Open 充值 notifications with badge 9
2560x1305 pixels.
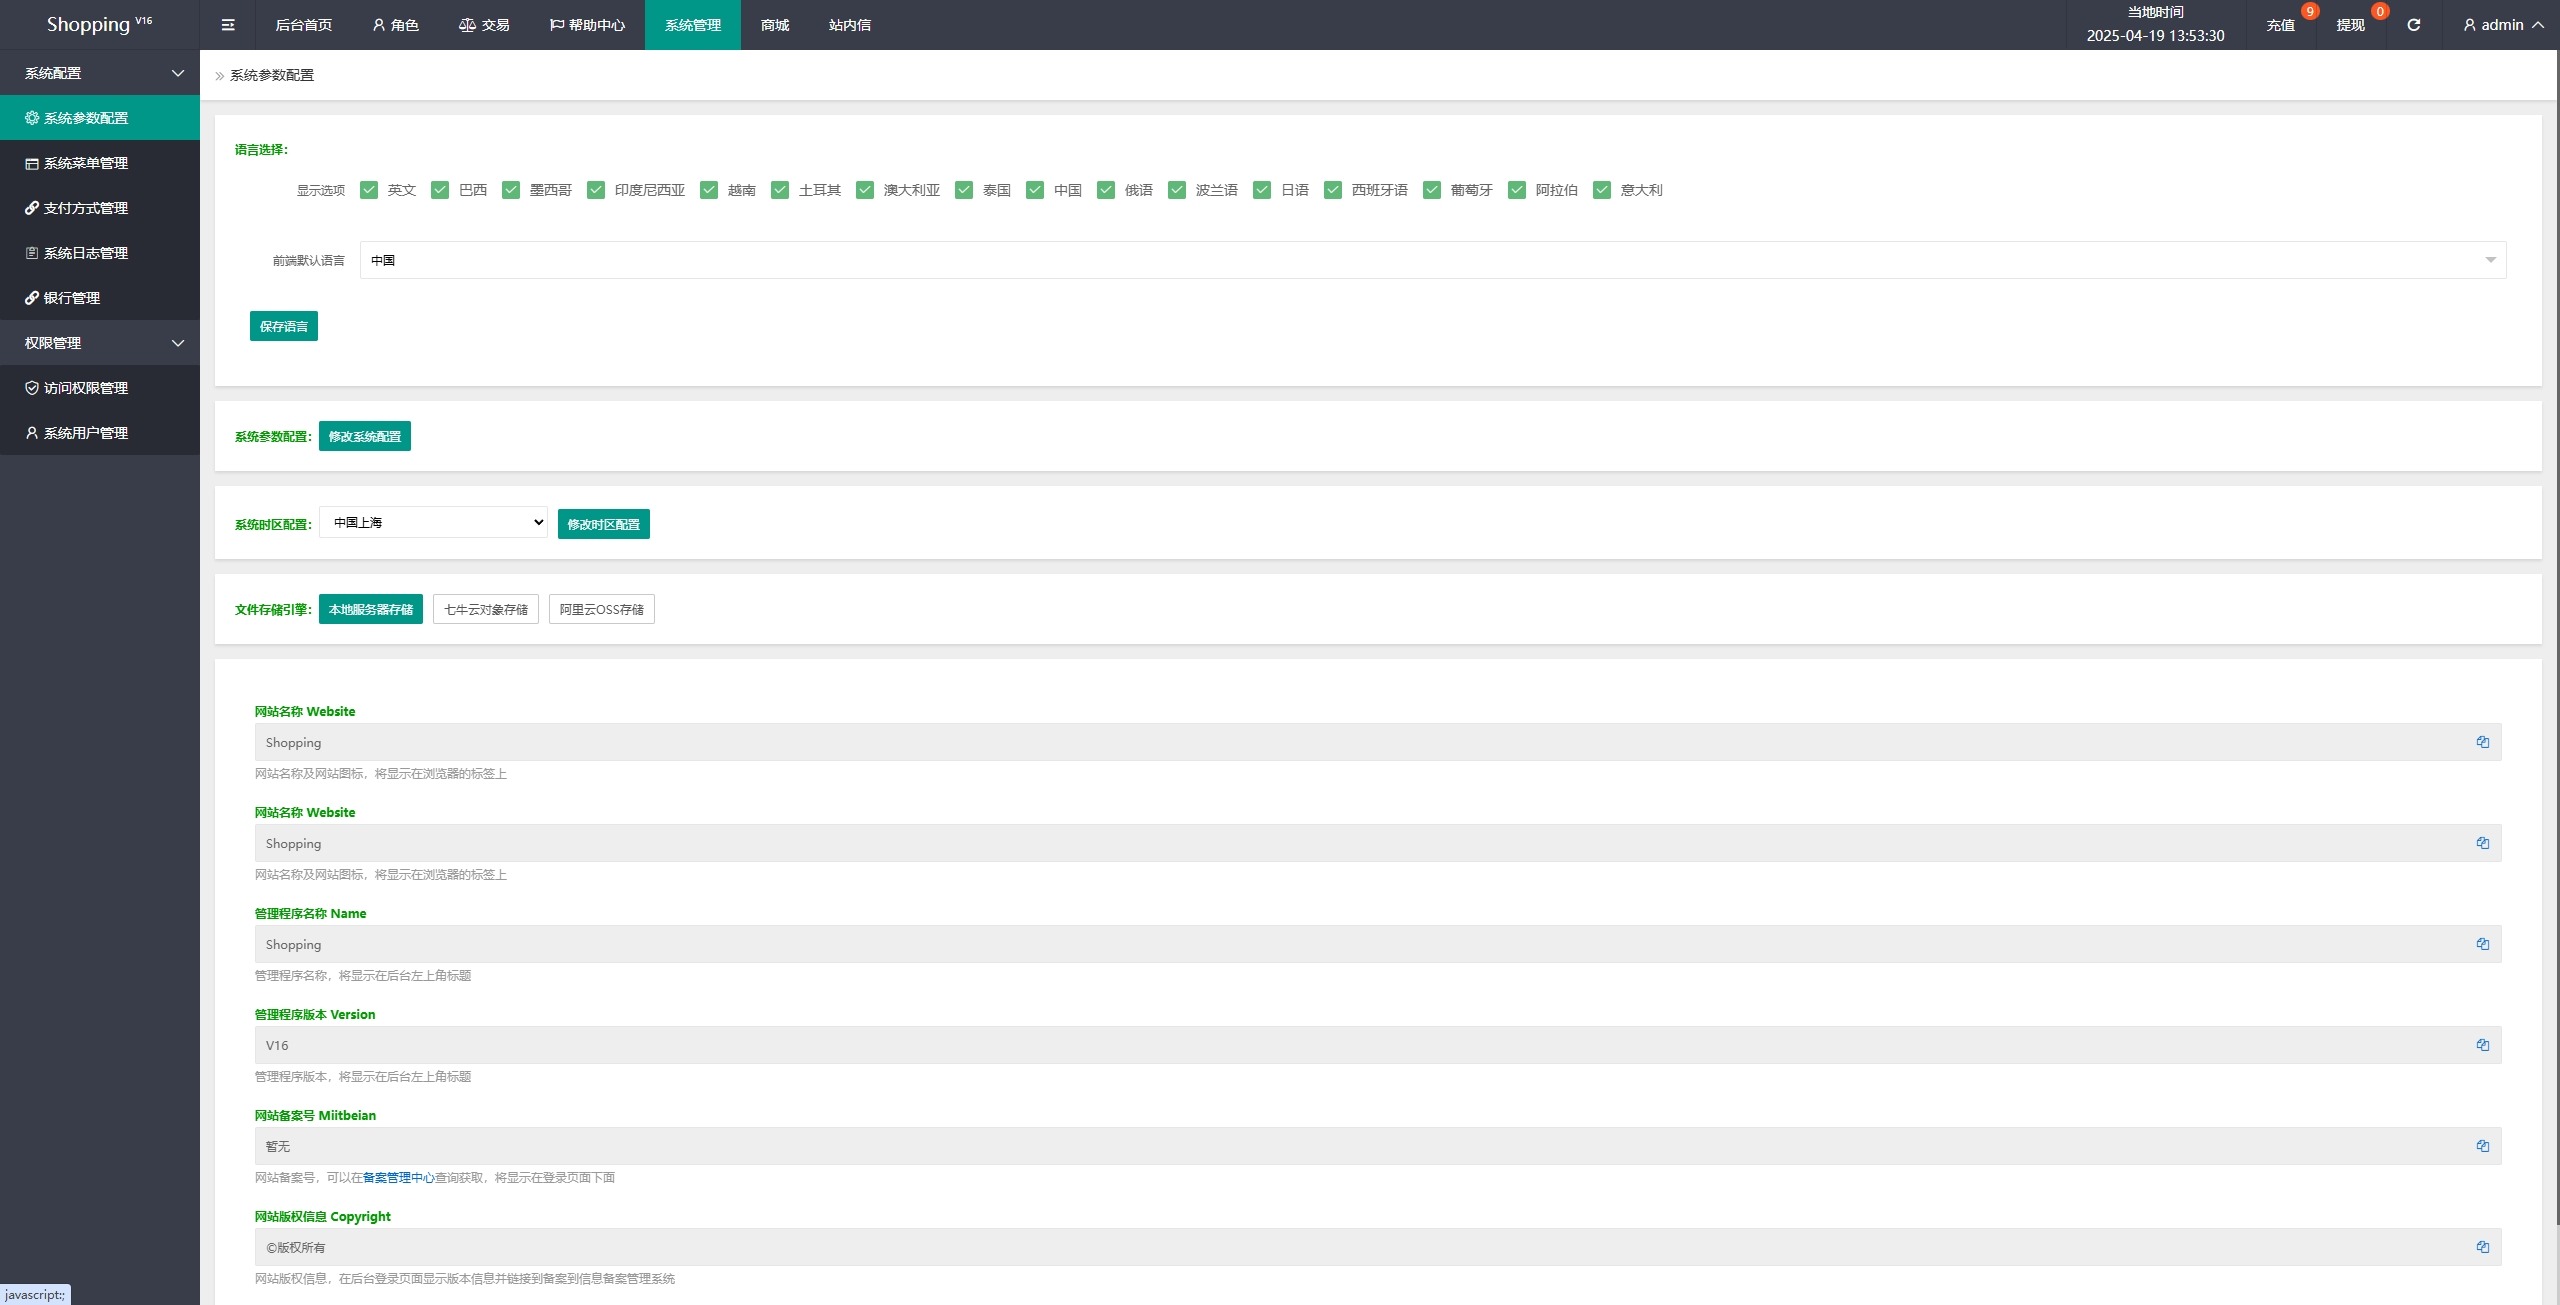[2281, 25]
